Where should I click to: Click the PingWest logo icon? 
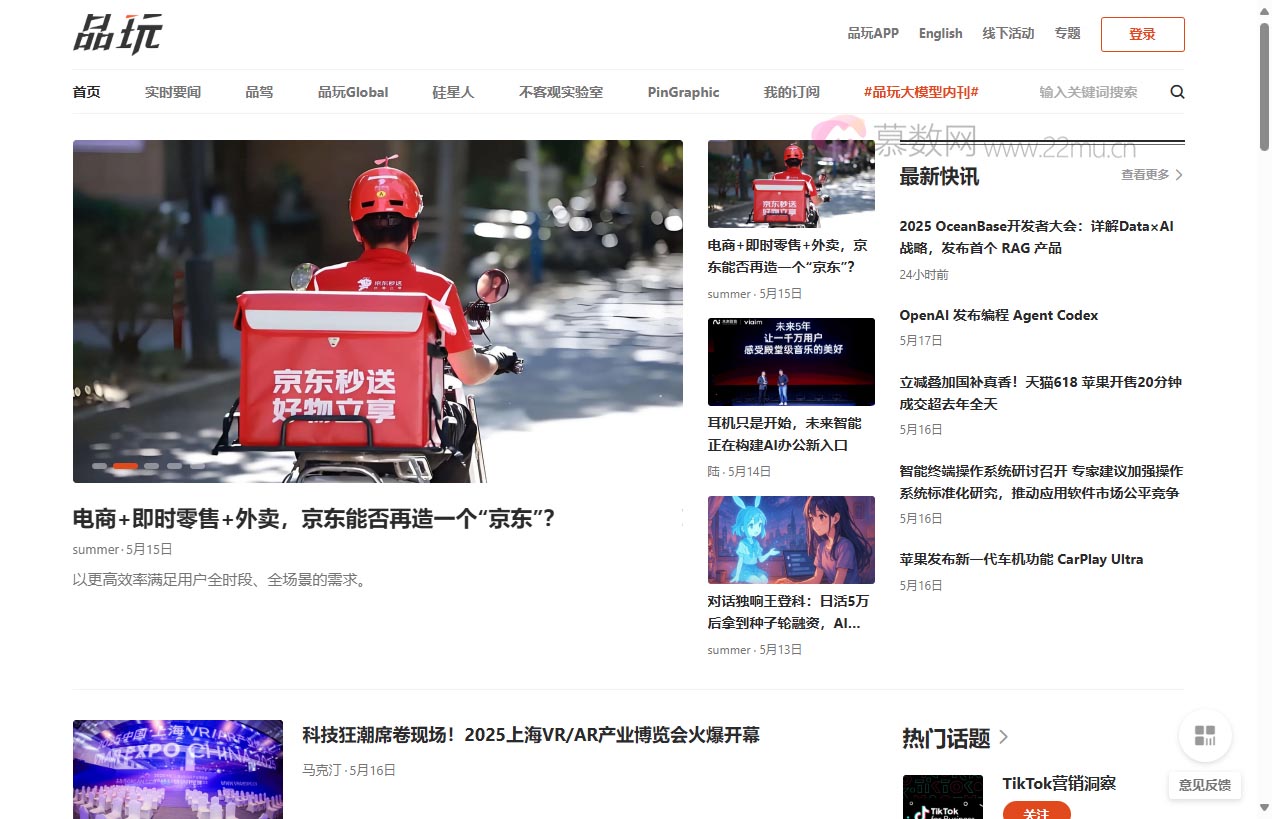[117, 34]
